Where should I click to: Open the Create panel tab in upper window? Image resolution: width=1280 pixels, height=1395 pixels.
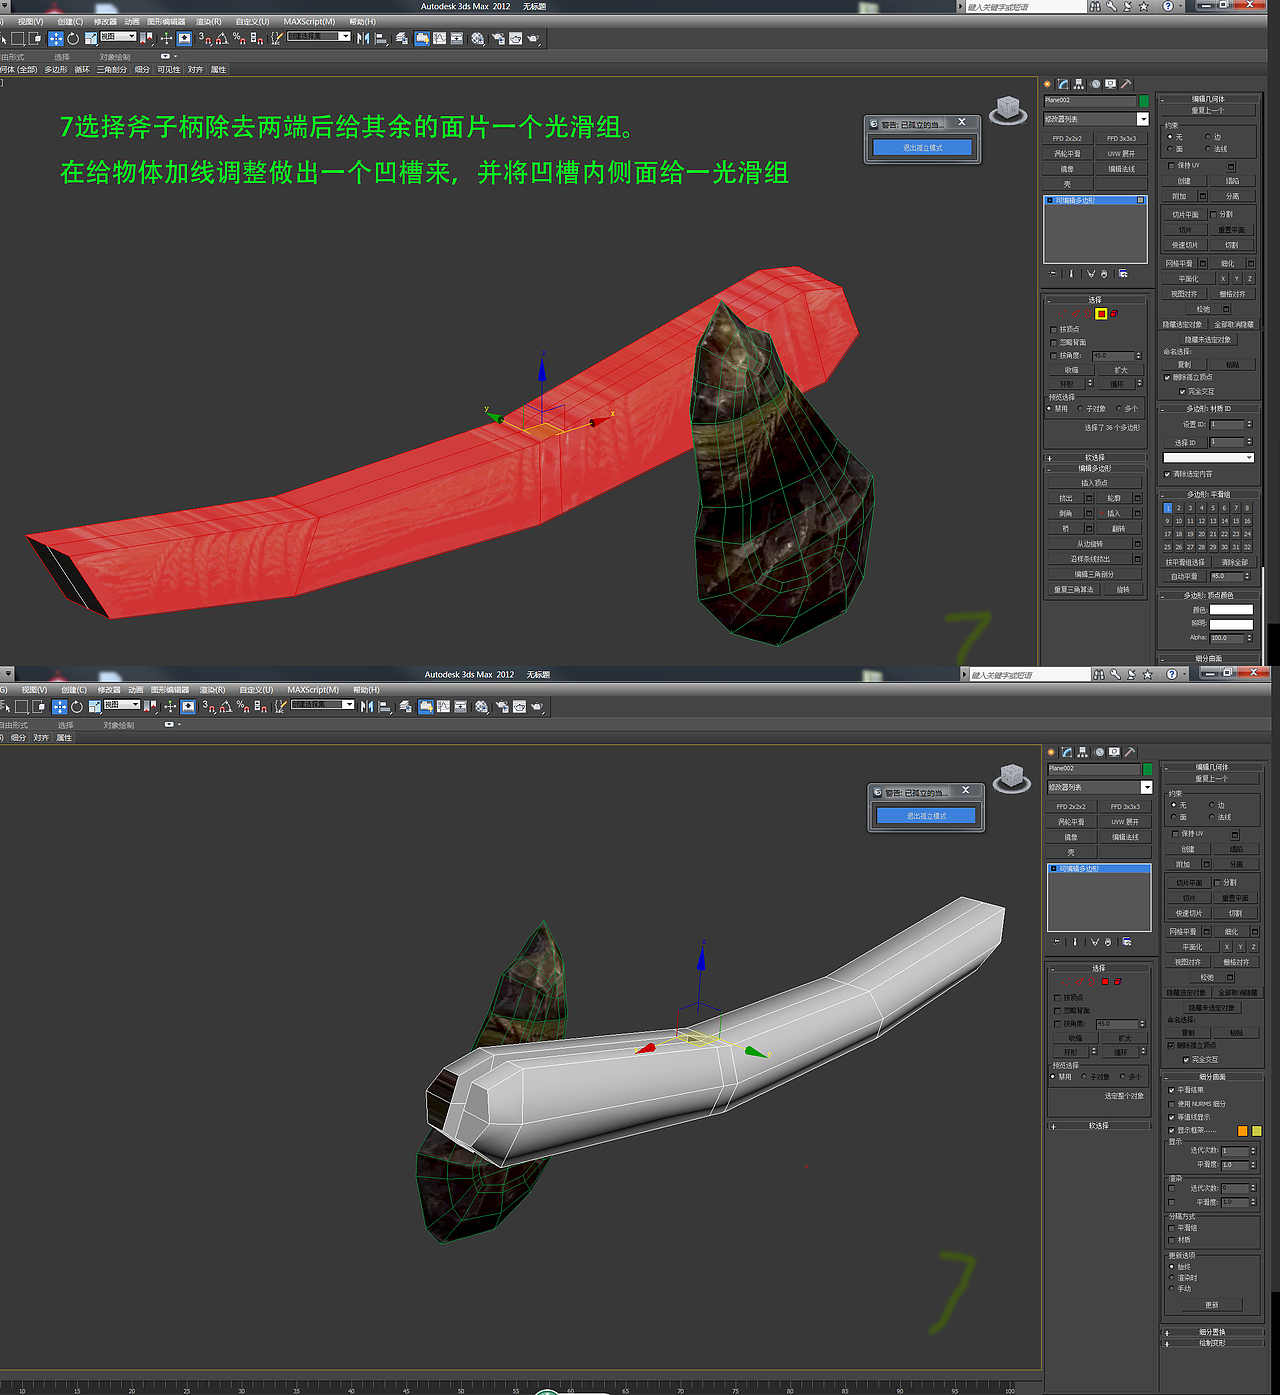(1047, 84)
